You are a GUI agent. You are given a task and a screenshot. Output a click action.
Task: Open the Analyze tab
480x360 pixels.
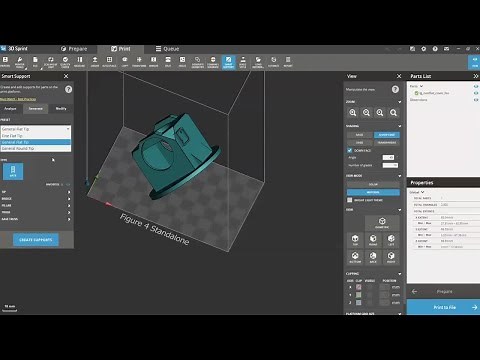pyautogui.click(x=10, y=109)
